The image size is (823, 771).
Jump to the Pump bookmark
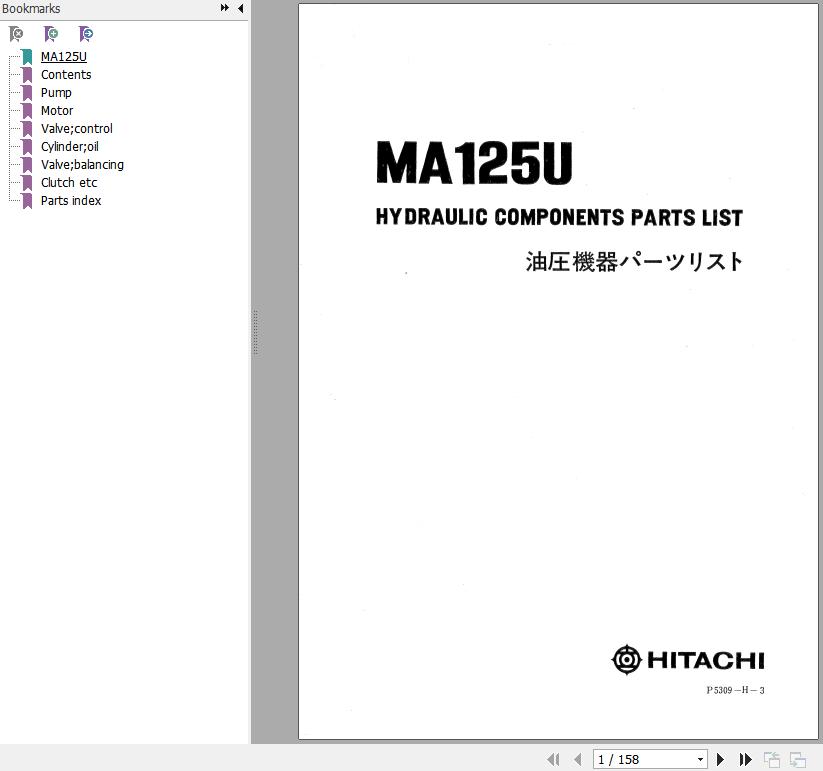coord(56,92)
